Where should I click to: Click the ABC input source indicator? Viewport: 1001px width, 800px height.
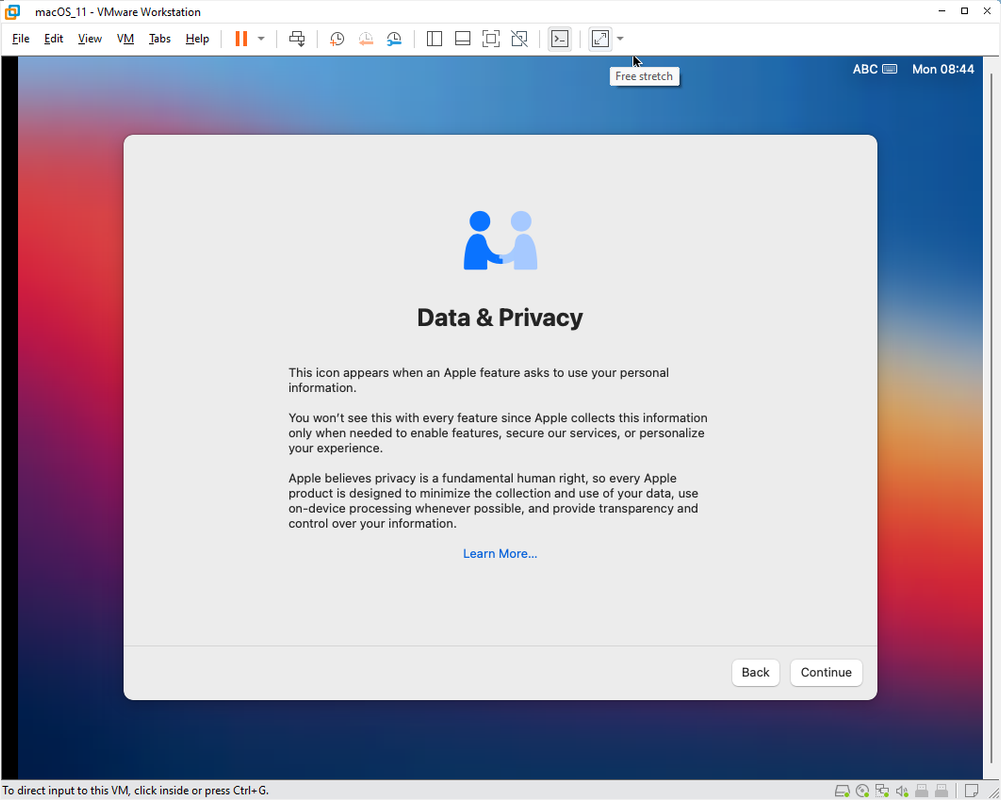click(875, 69)
